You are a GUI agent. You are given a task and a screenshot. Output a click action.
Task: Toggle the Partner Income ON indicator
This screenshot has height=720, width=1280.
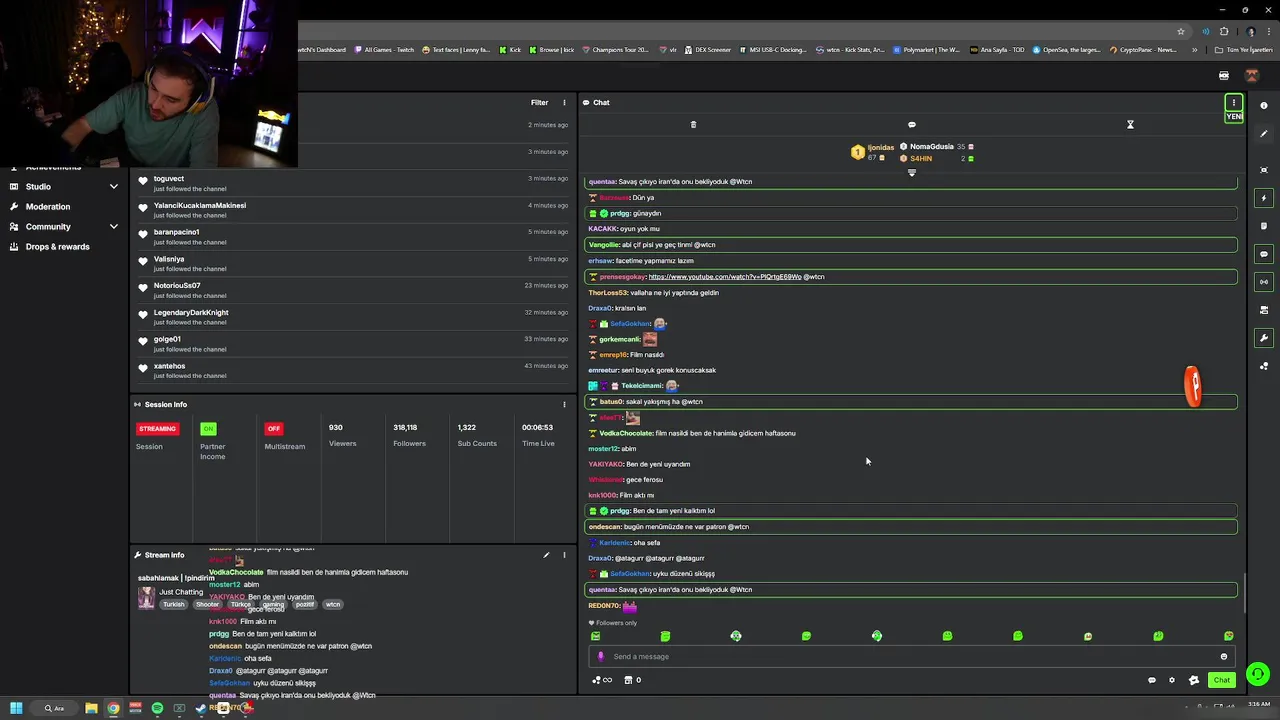(x=208, y=429)
